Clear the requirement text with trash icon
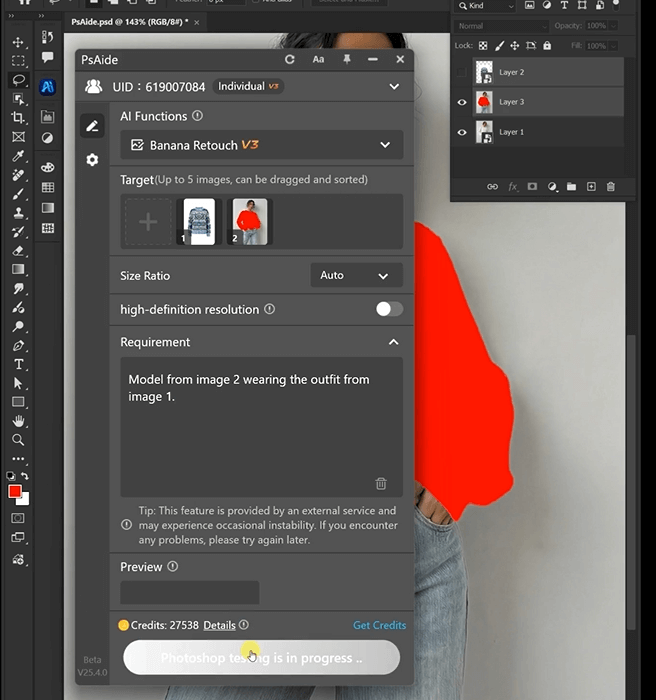Viewport: 656px width, 700px height. pyautogui.click(x=381, y=484)
